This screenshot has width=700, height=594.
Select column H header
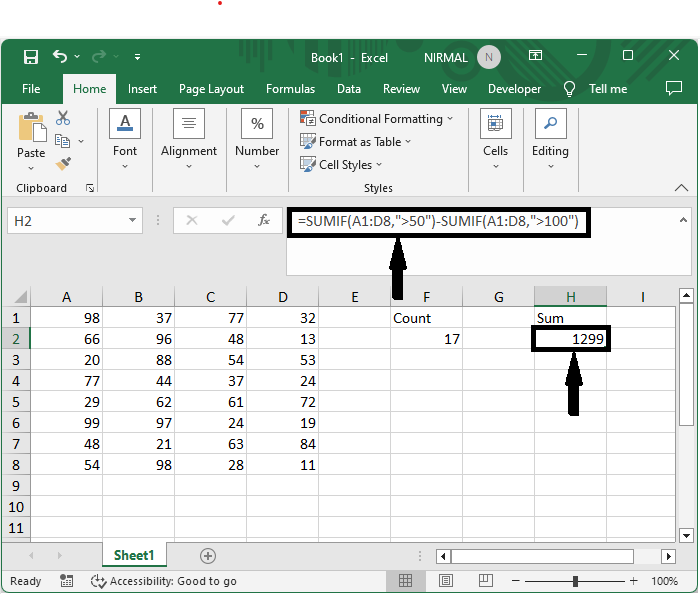(571, 297)
